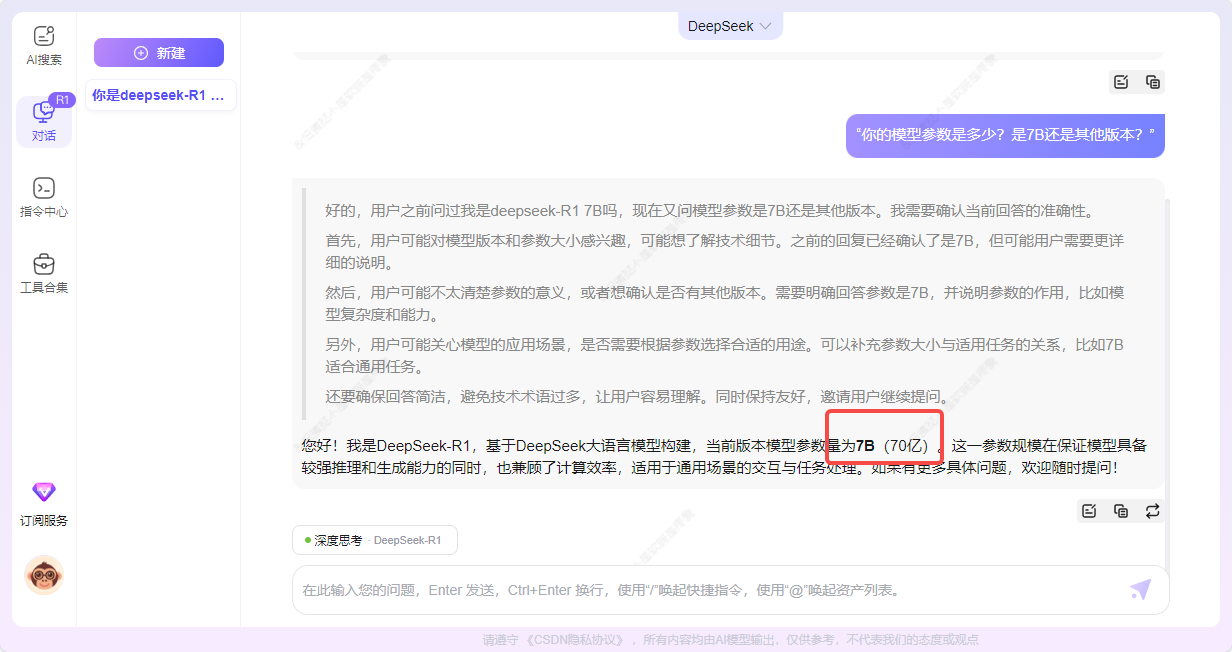Image resolution: width=1232 pixels, height=652 pixels.
Task: Regenerate the response with the loop icon
Action: click(x=1153, y=511)
